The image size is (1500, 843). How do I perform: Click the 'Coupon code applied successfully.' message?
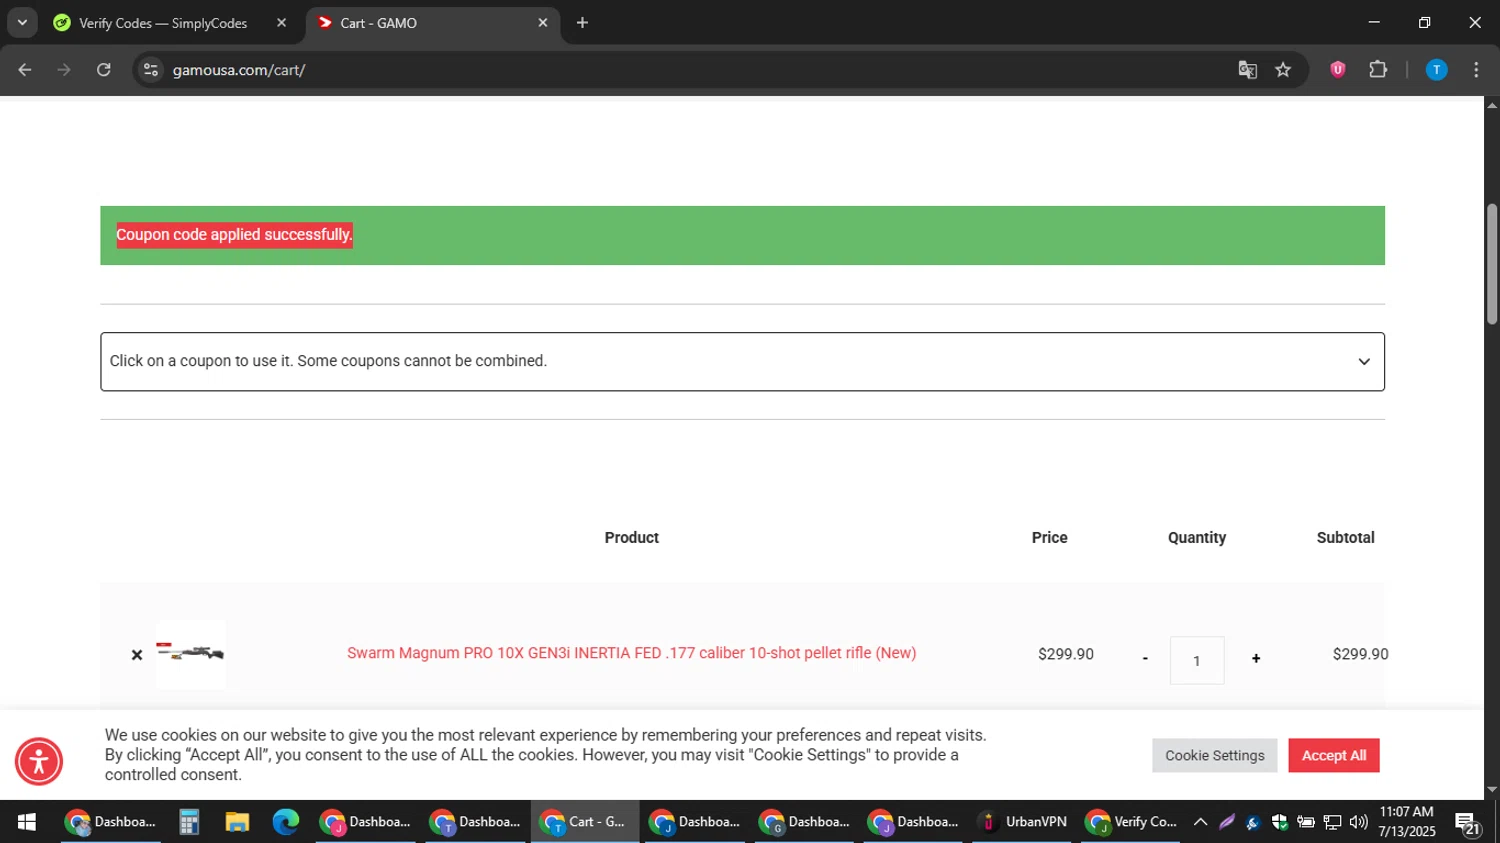click(x=234, y=235)
